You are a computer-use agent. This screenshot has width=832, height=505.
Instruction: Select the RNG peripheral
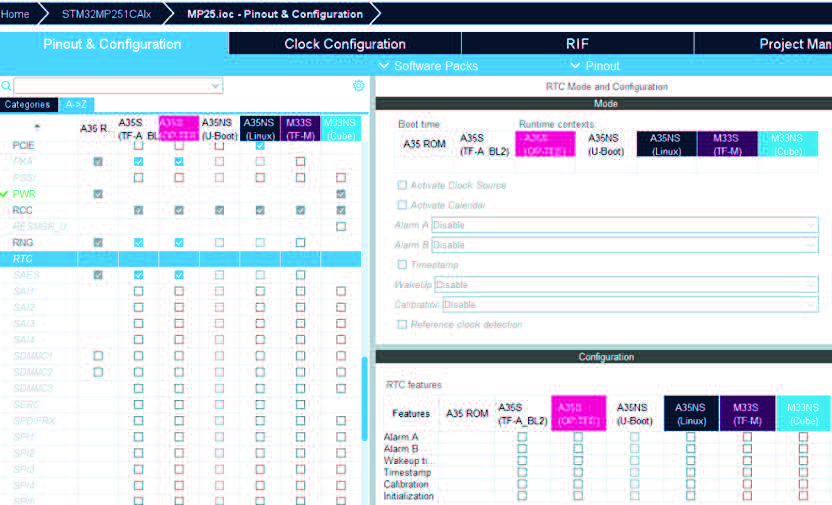pyautogui.click(x=23, y=242)
